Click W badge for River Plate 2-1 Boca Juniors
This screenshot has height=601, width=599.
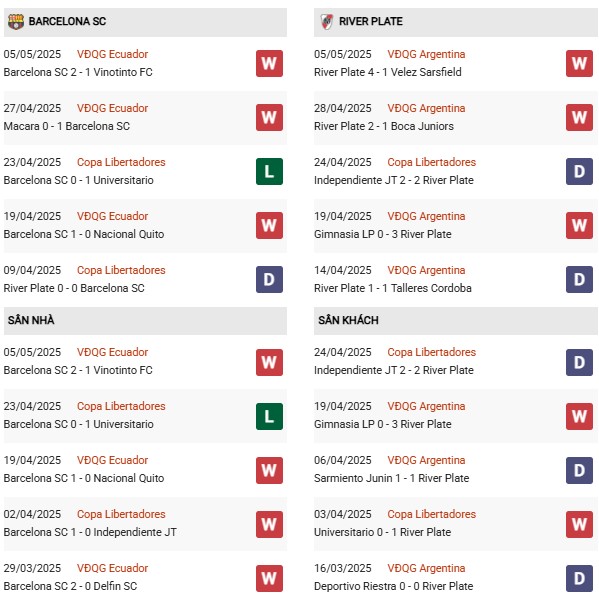(x=579, y=117)
